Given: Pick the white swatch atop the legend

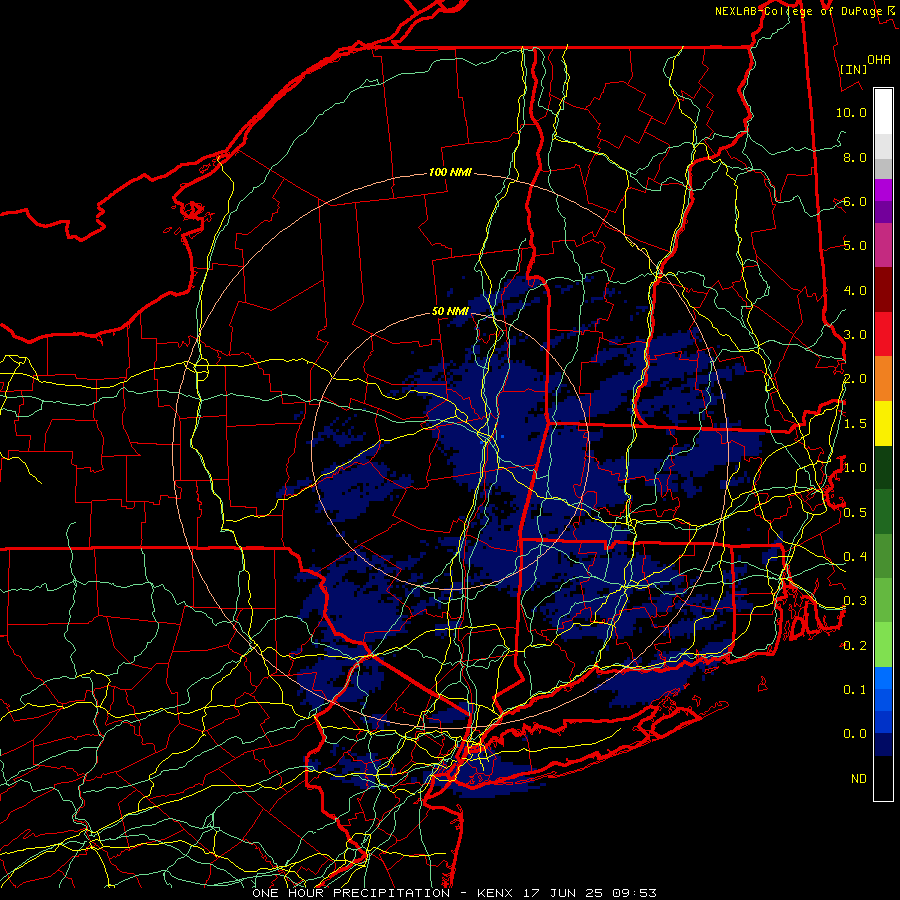Looking at the screenshot, I should tap(883, 112).
